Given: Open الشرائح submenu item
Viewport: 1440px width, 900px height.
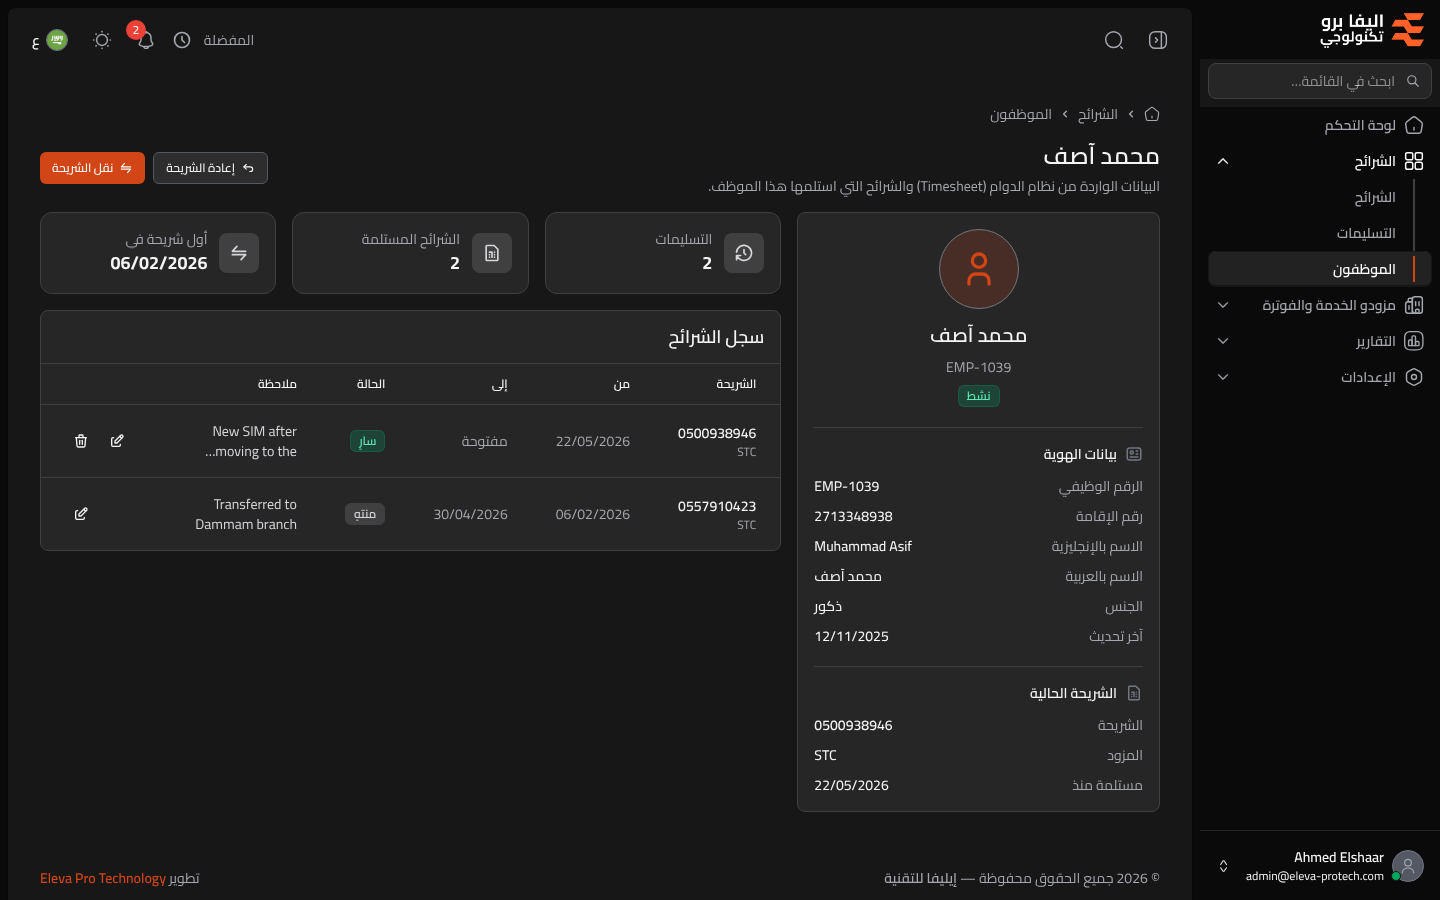Looking at the screenshot, I should coord(1375,197).
